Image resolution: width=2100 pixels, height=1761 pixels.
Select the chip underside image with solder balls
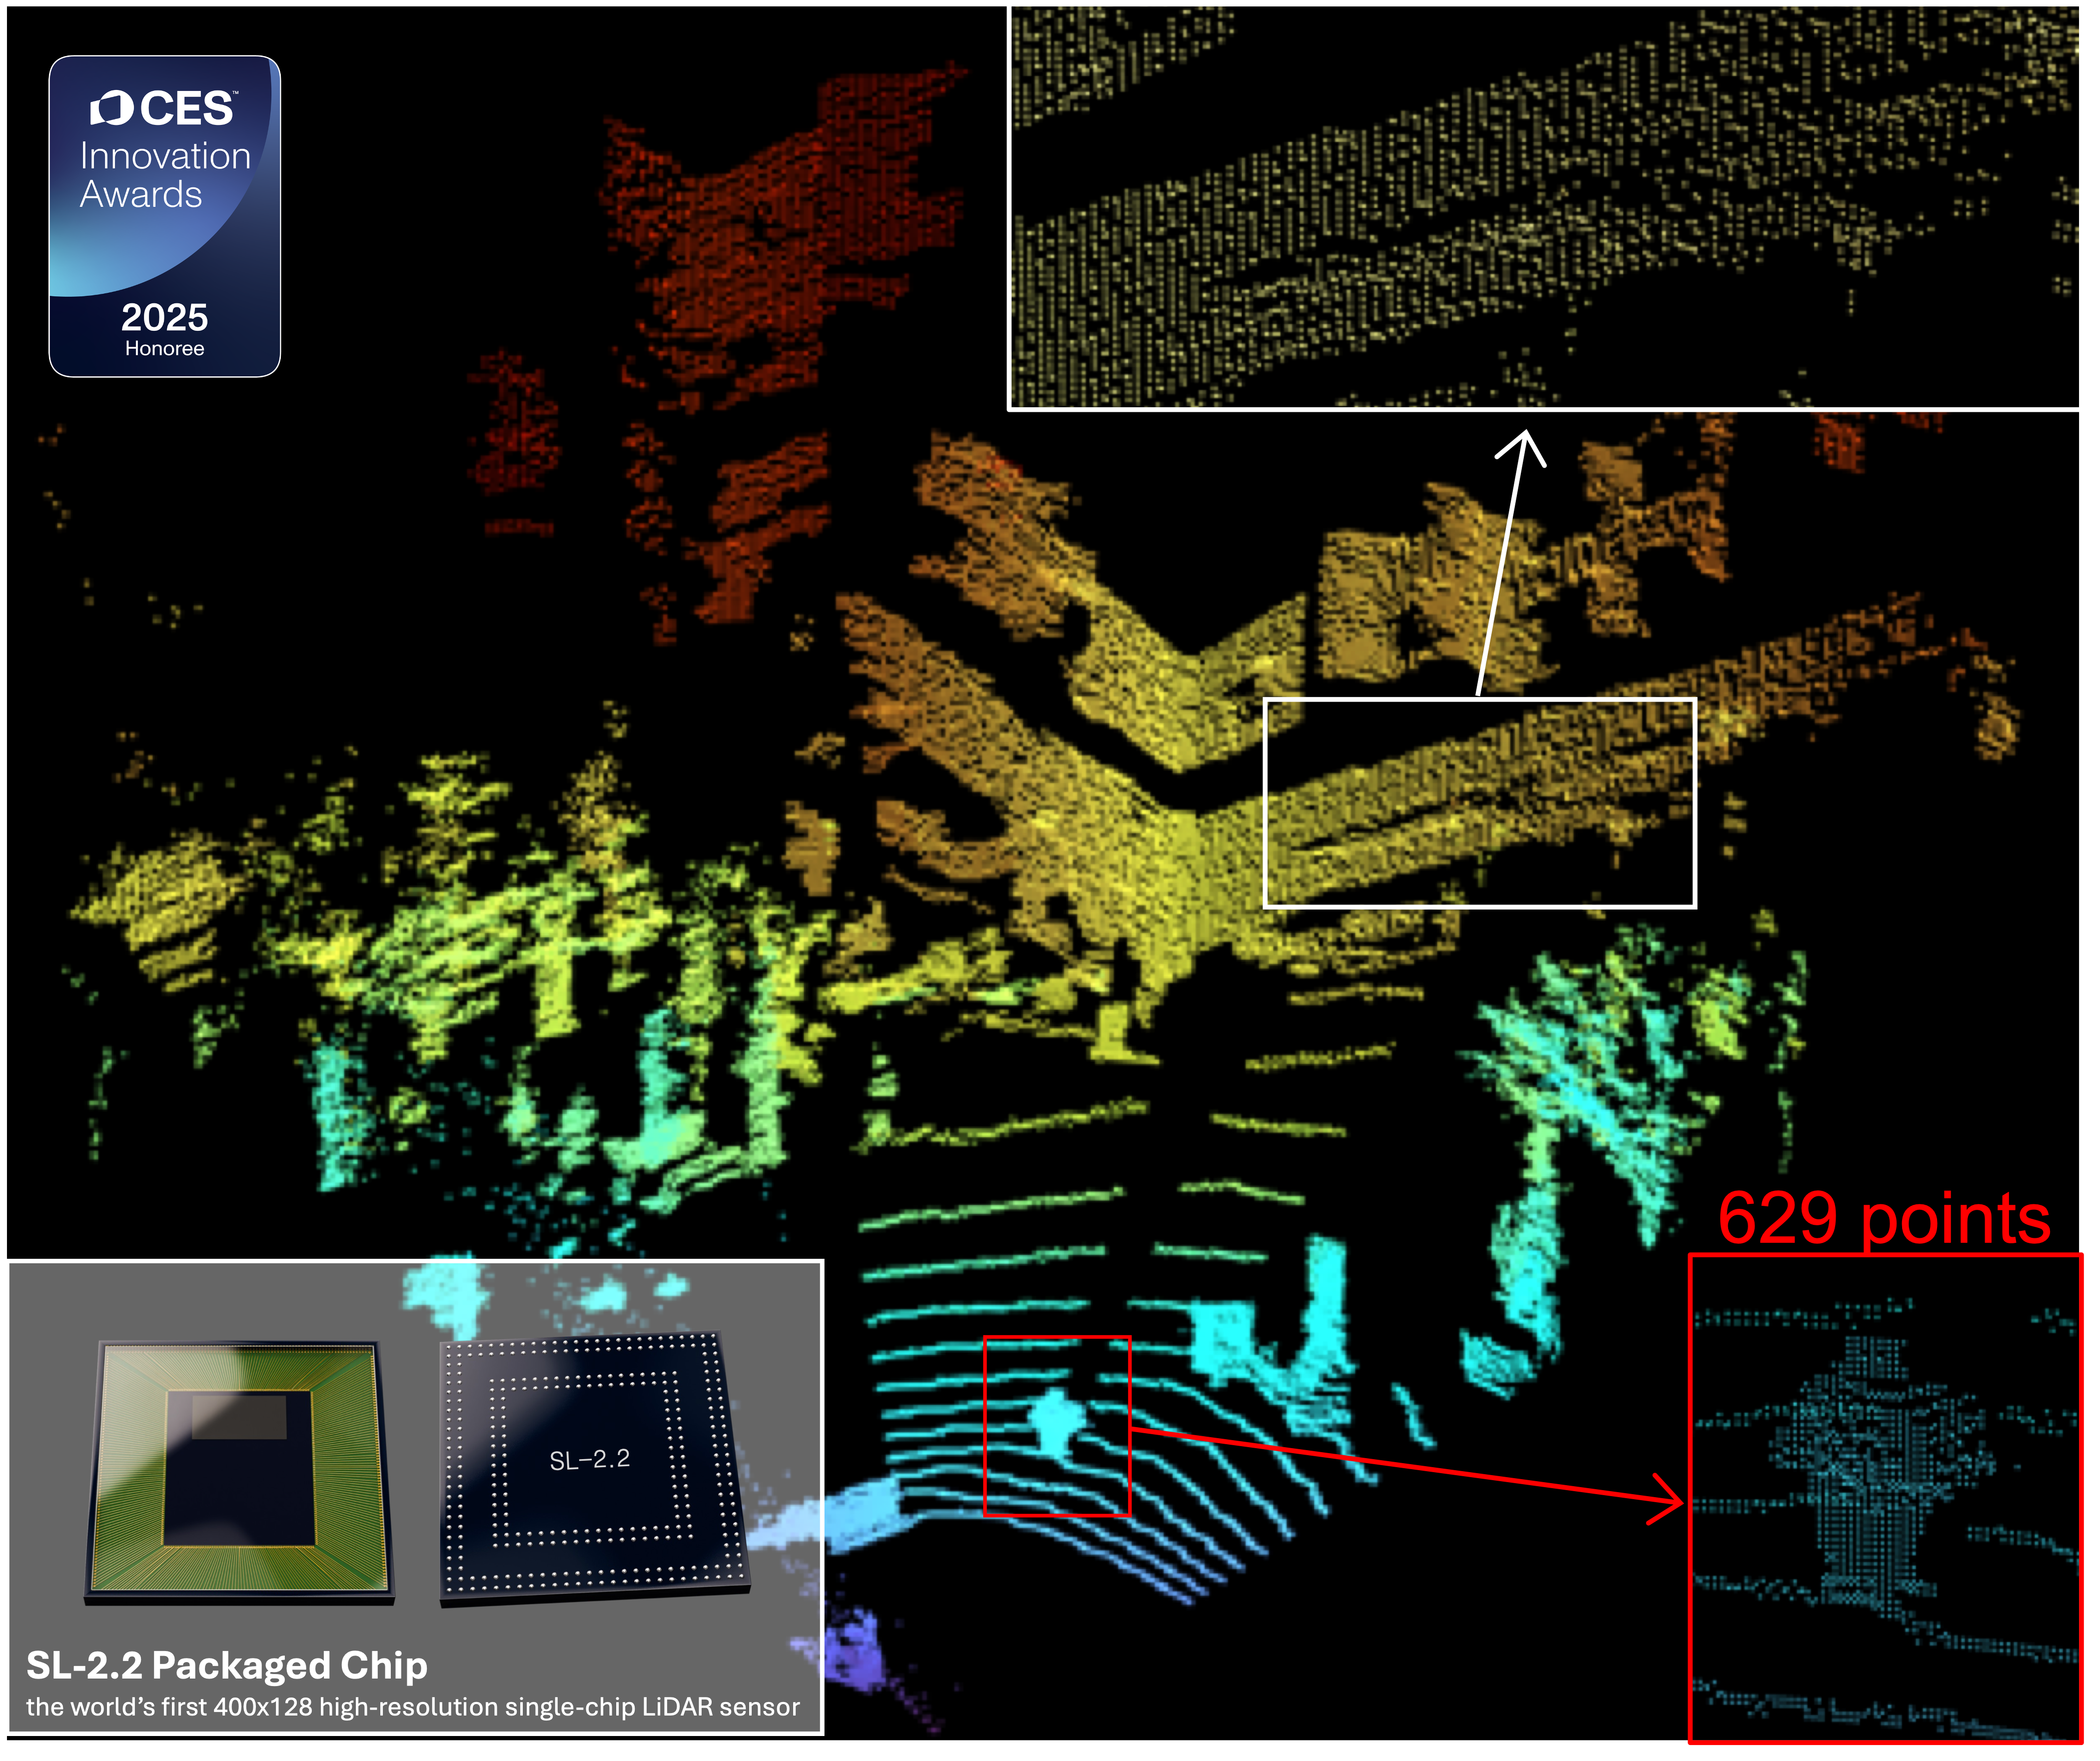click(594, 1470)
